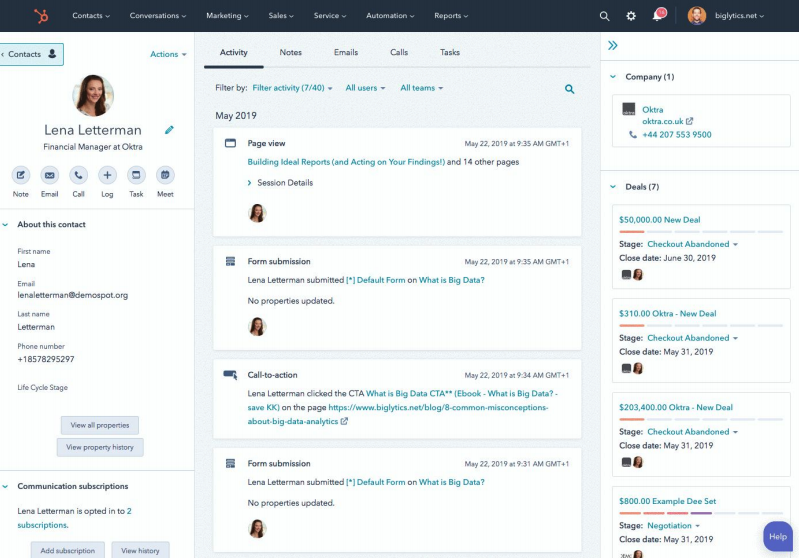Collapse the About this contact section
799x558 pixels.
click(5, 225)
